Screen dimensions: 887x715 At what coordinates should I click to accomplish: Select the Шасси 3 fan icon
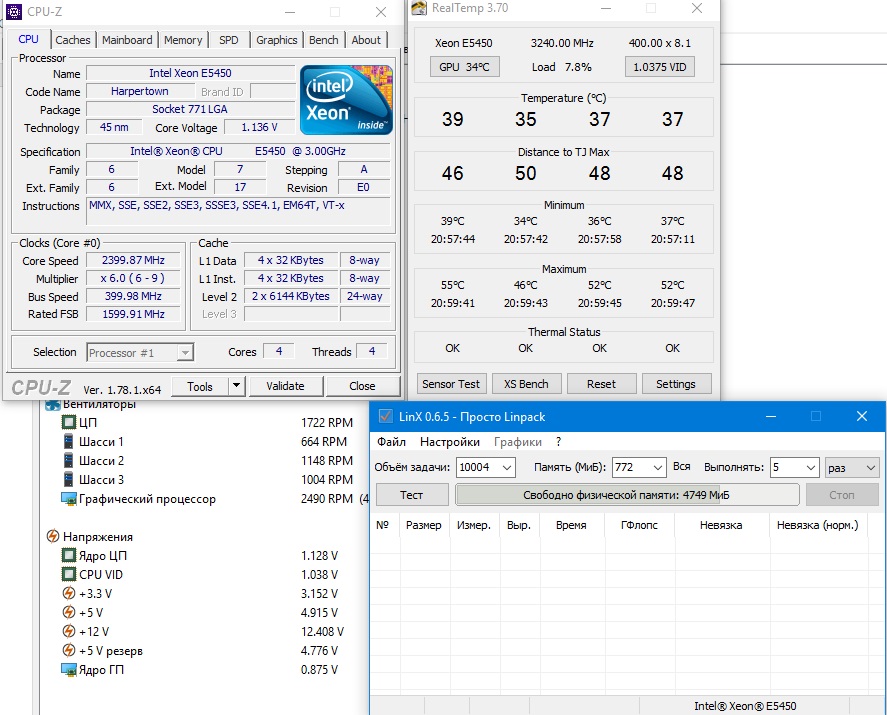pyautogui.click(x=68, y=479)
